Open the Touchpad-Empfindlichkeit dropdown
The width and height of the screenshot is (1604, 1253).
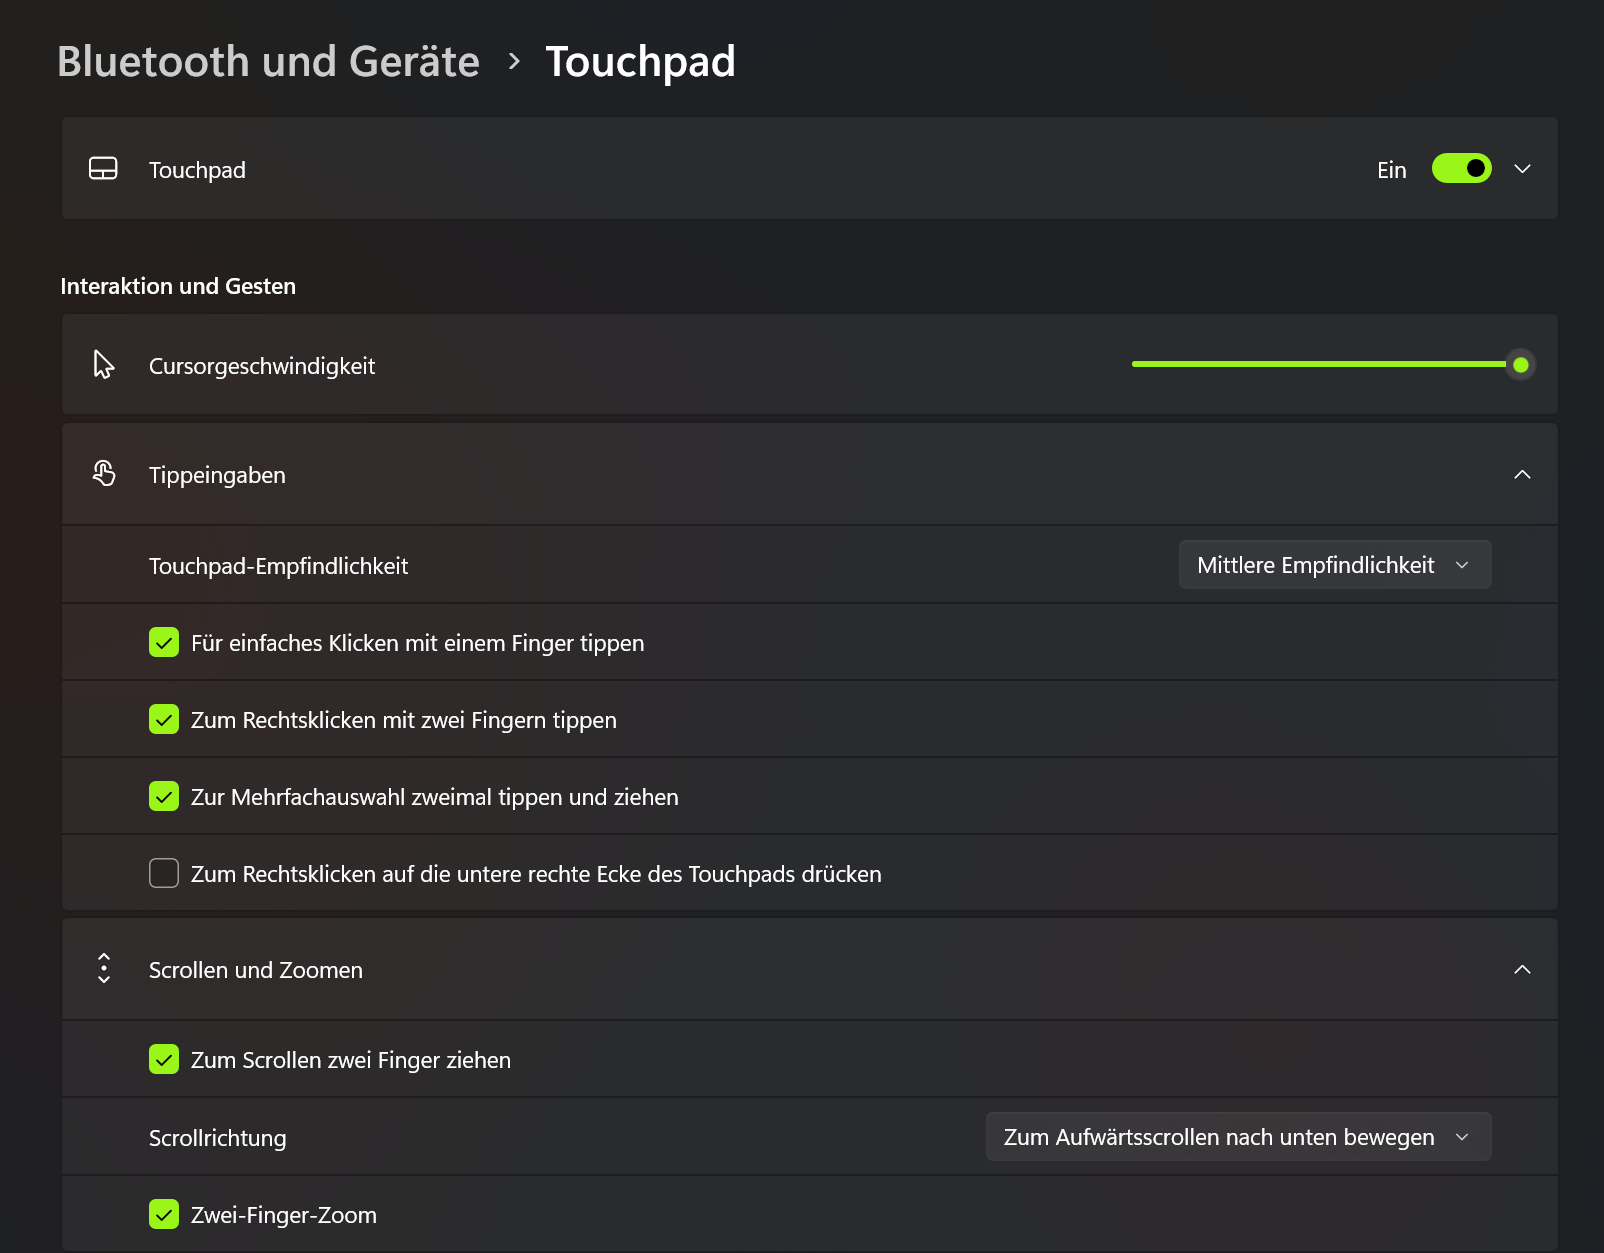pos(1335,565)
